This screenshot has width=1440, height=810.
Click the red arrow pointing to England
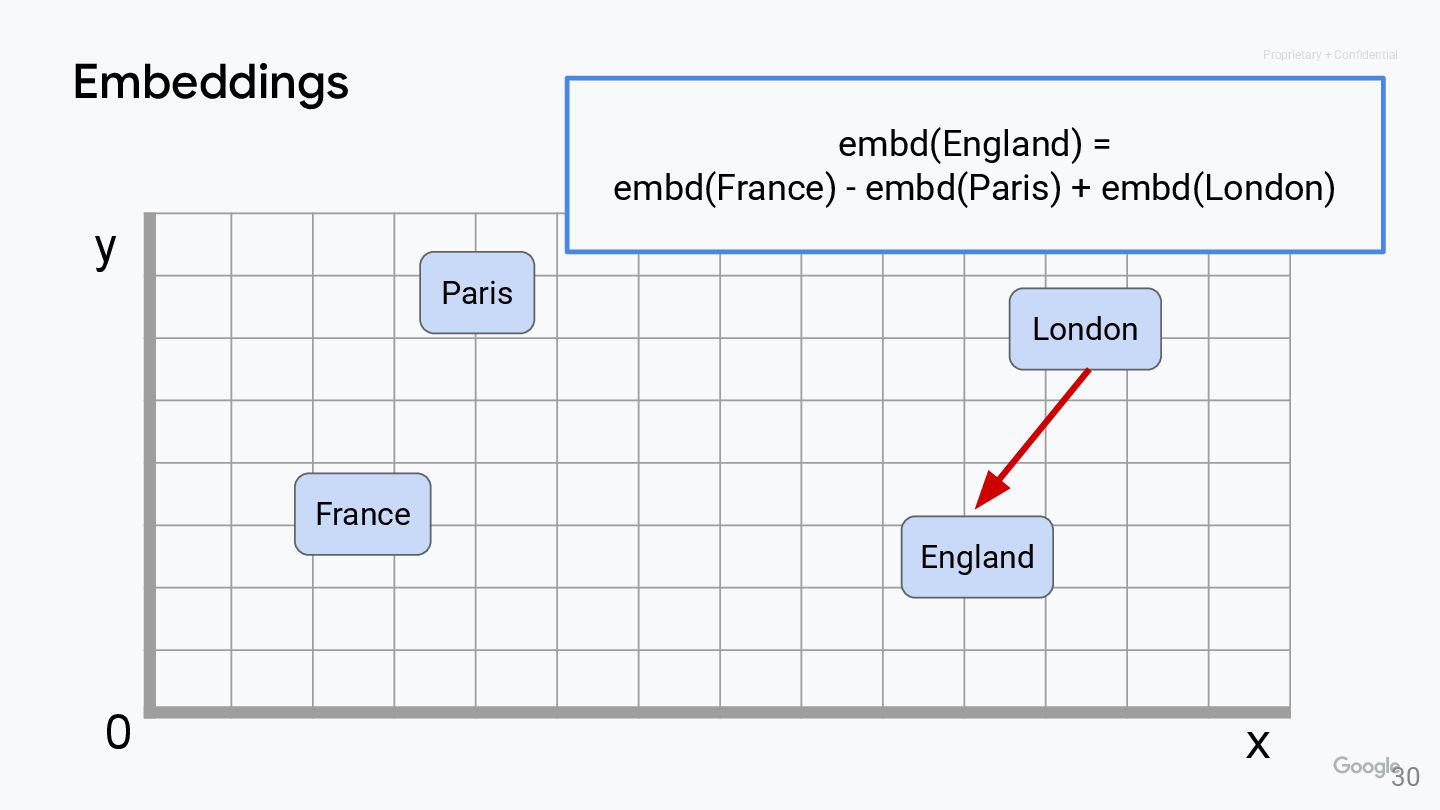tap(1033, 438)
